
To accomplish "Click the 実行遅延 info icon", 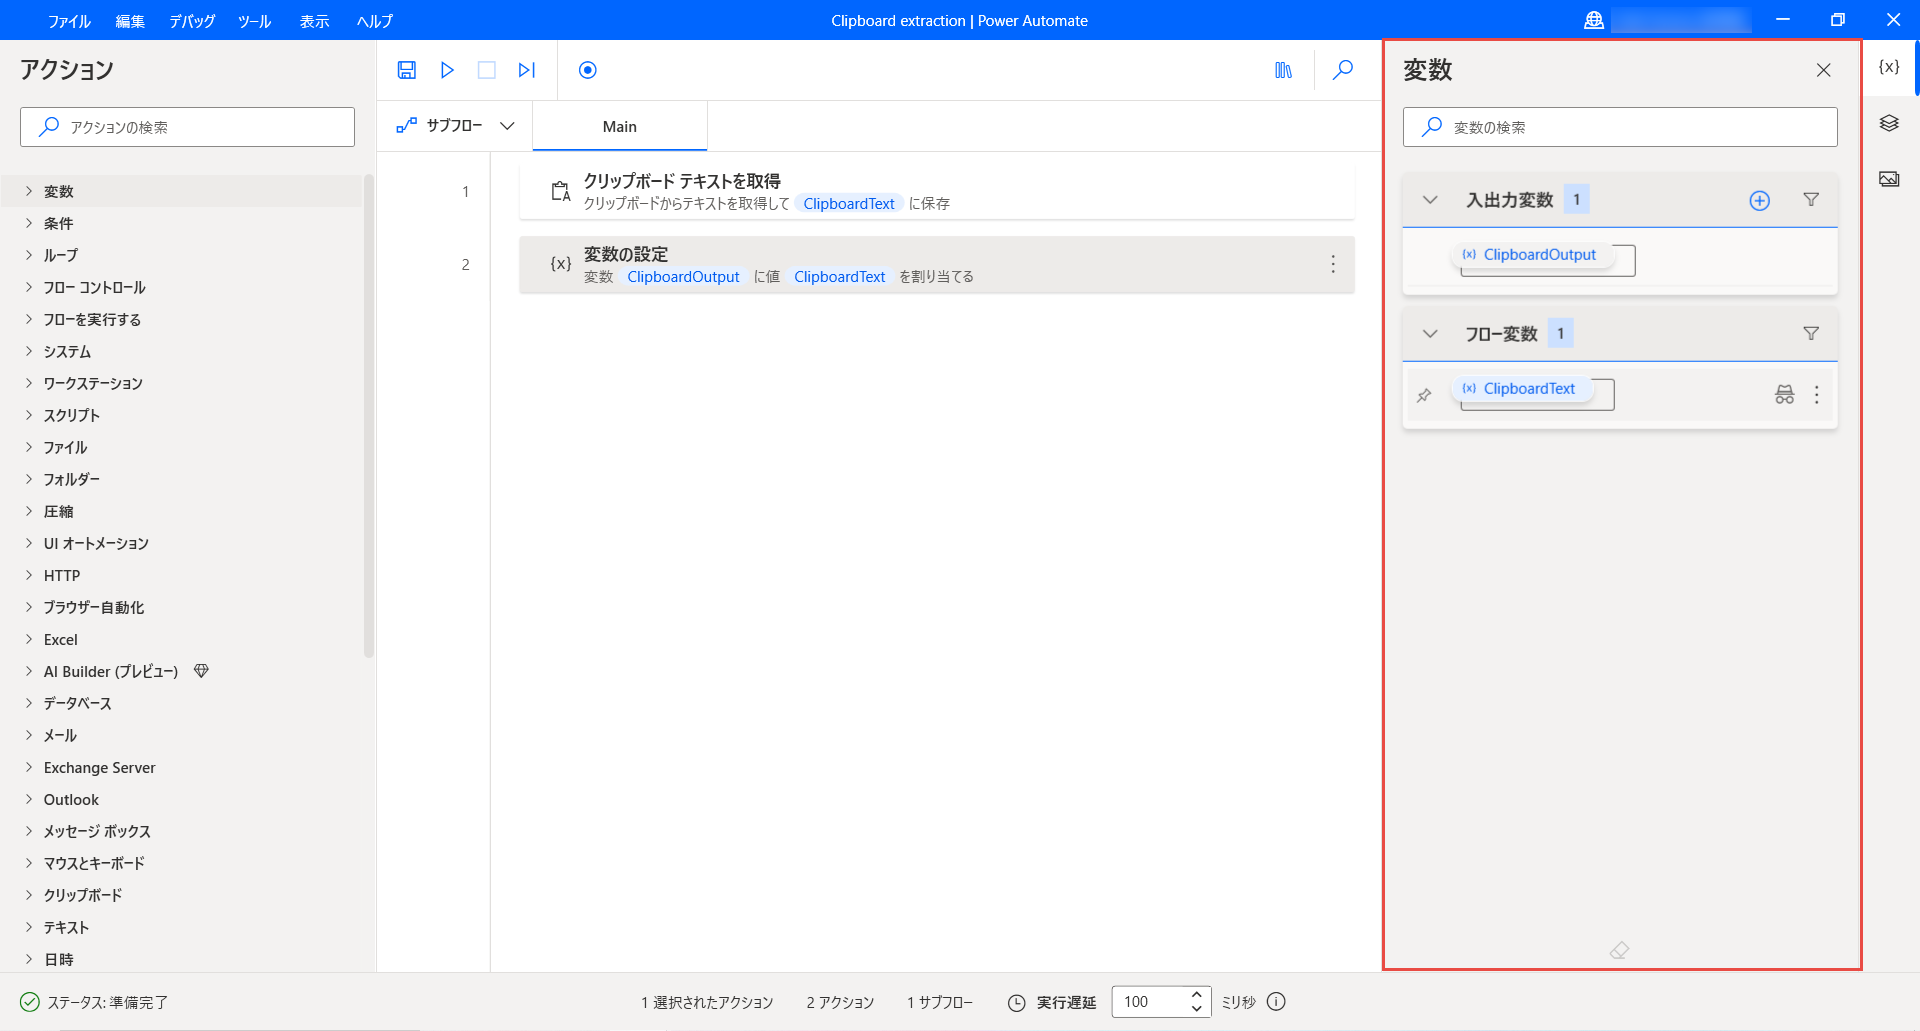I will pos(1277,1002).
